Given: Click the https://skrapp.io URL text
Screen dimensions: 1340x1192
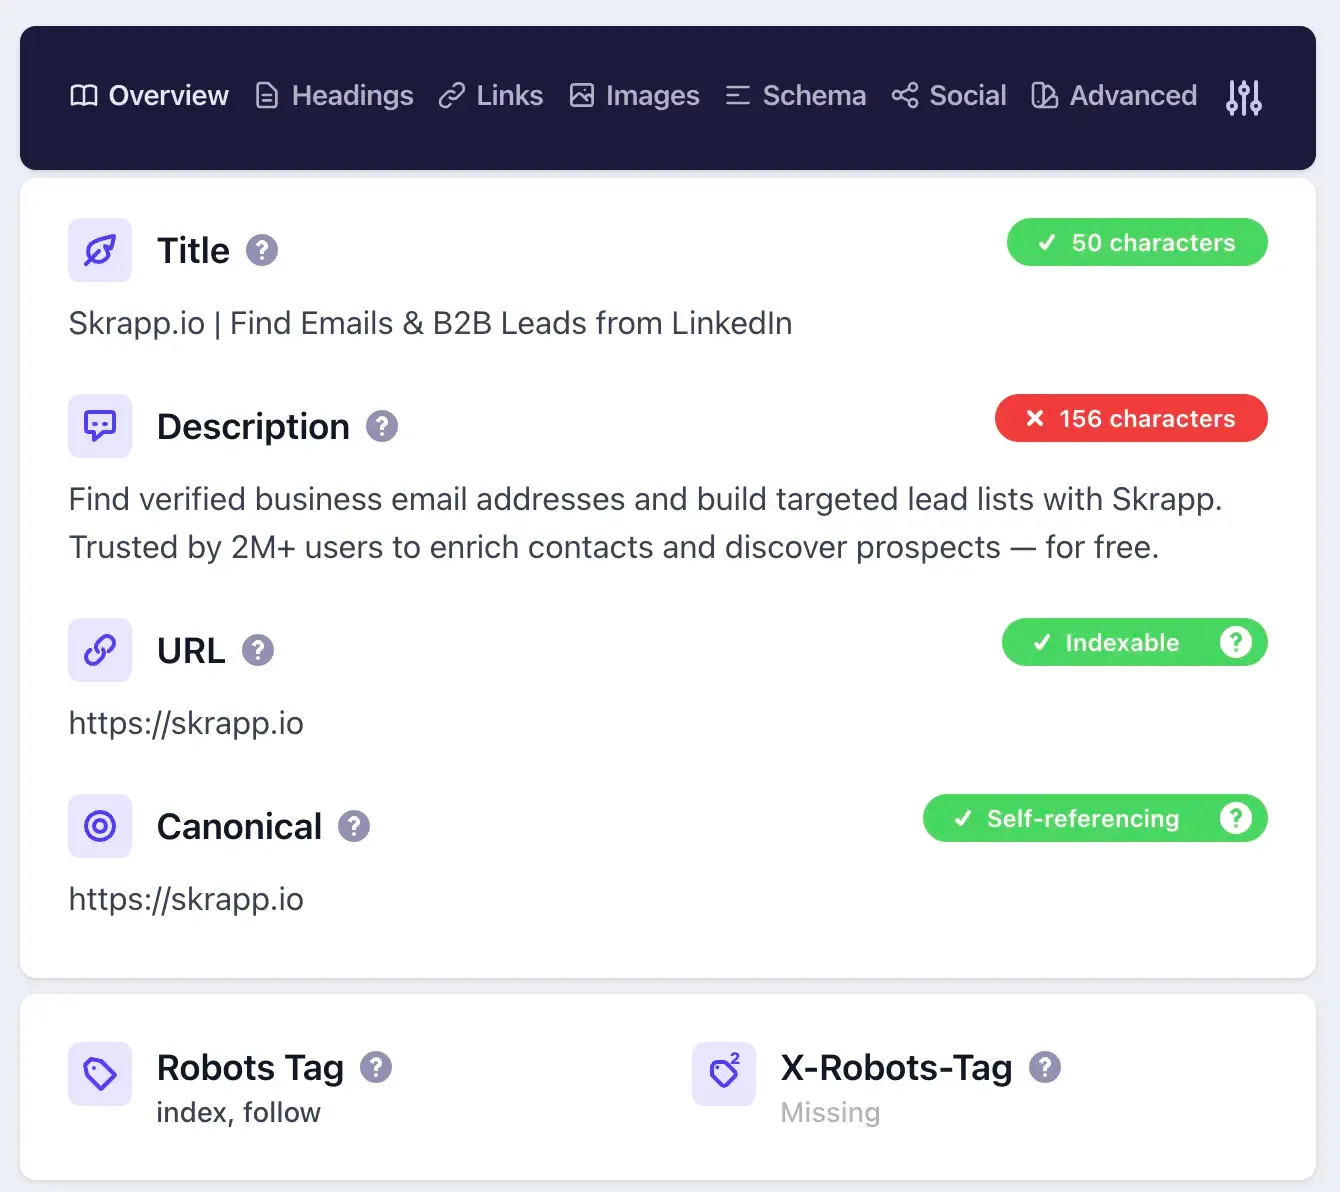Looking at the screenshot, I should coord(186,723).
